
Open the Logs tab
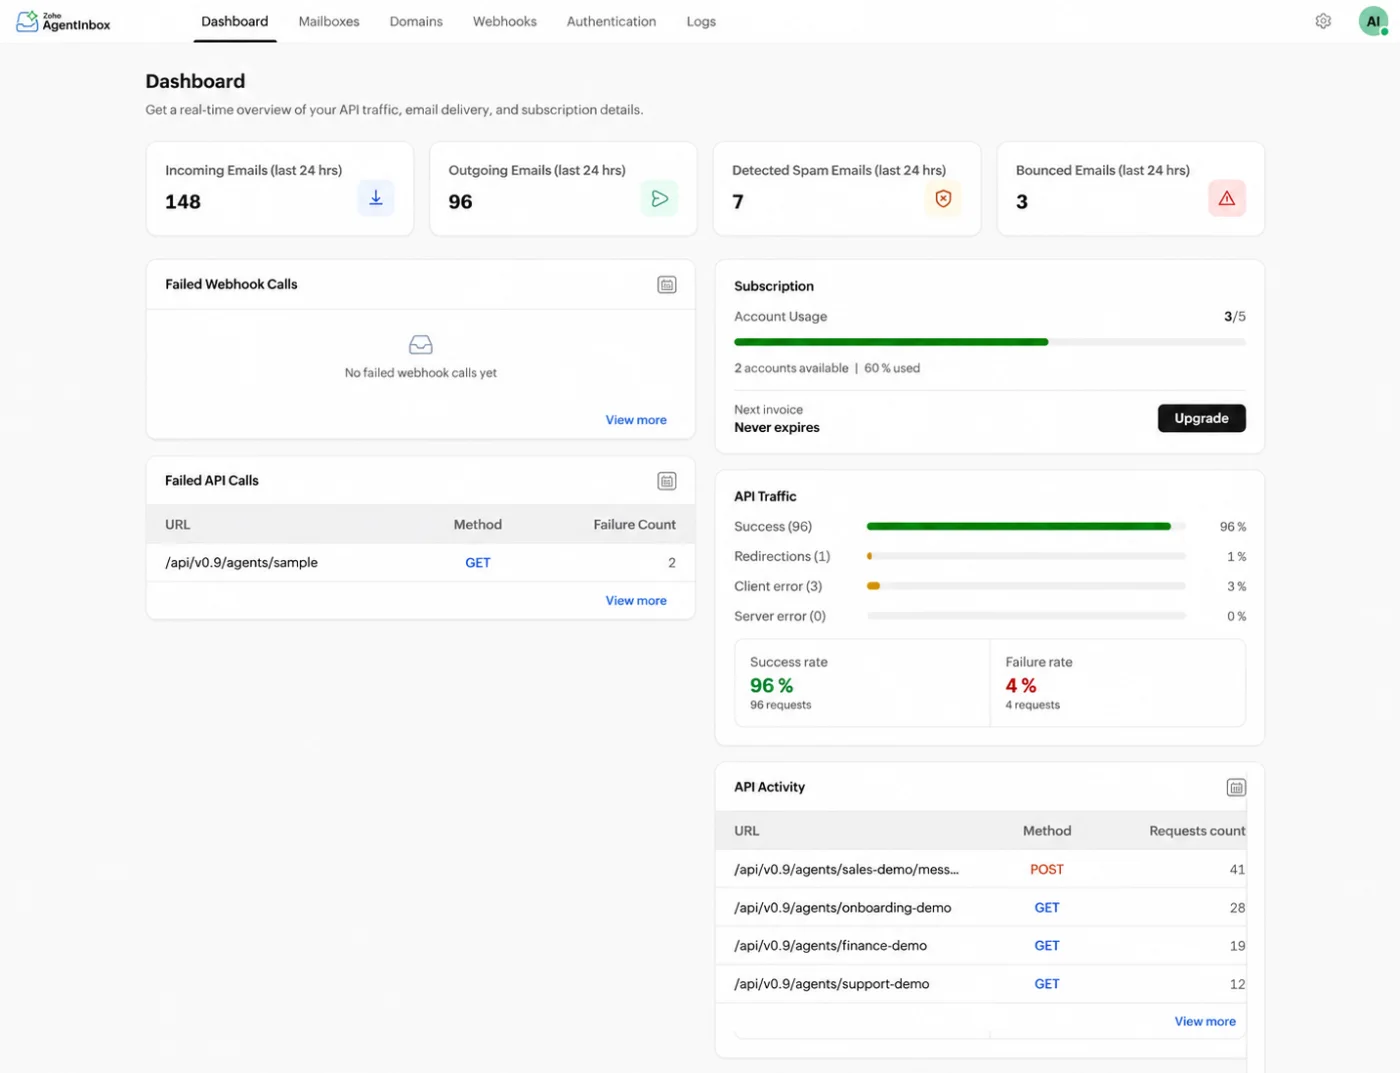(701, 21)
